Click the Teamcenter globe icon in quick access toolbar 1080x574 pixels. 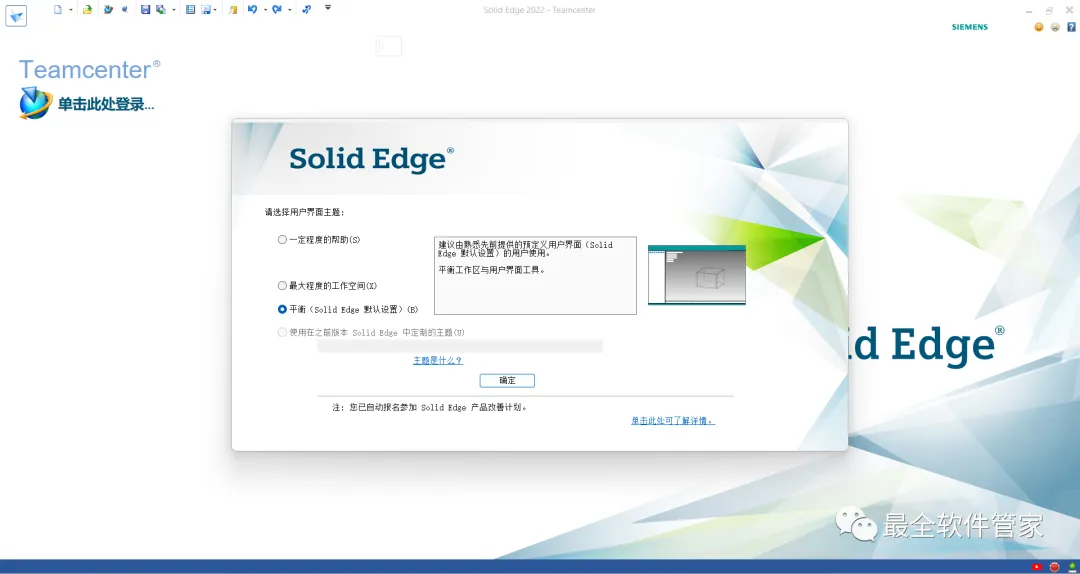point(108,10)
